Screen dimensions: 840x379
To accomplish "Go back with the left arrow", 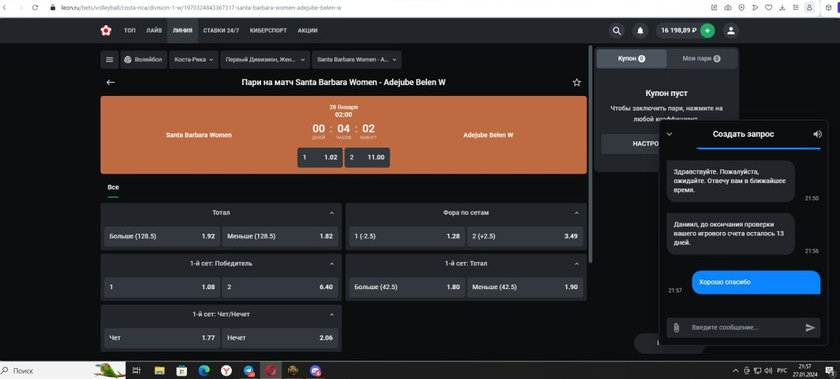I will point(110,82).
